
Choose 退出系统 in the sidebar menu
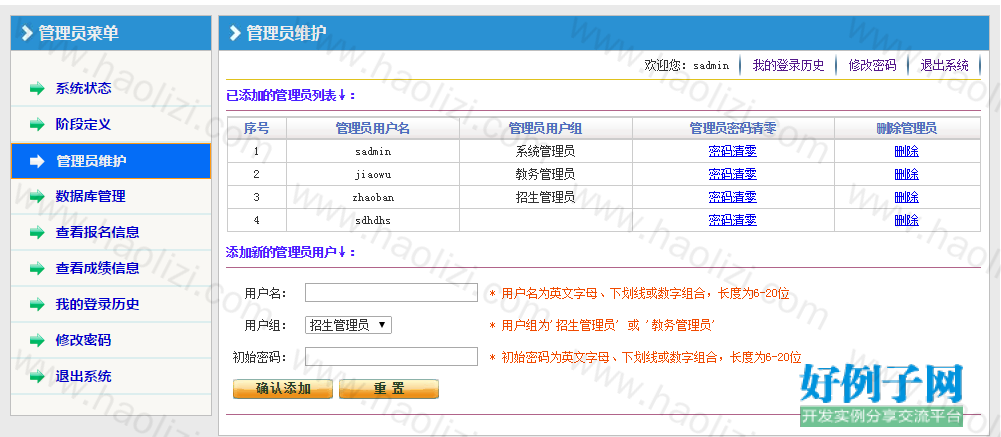point(83,376)
